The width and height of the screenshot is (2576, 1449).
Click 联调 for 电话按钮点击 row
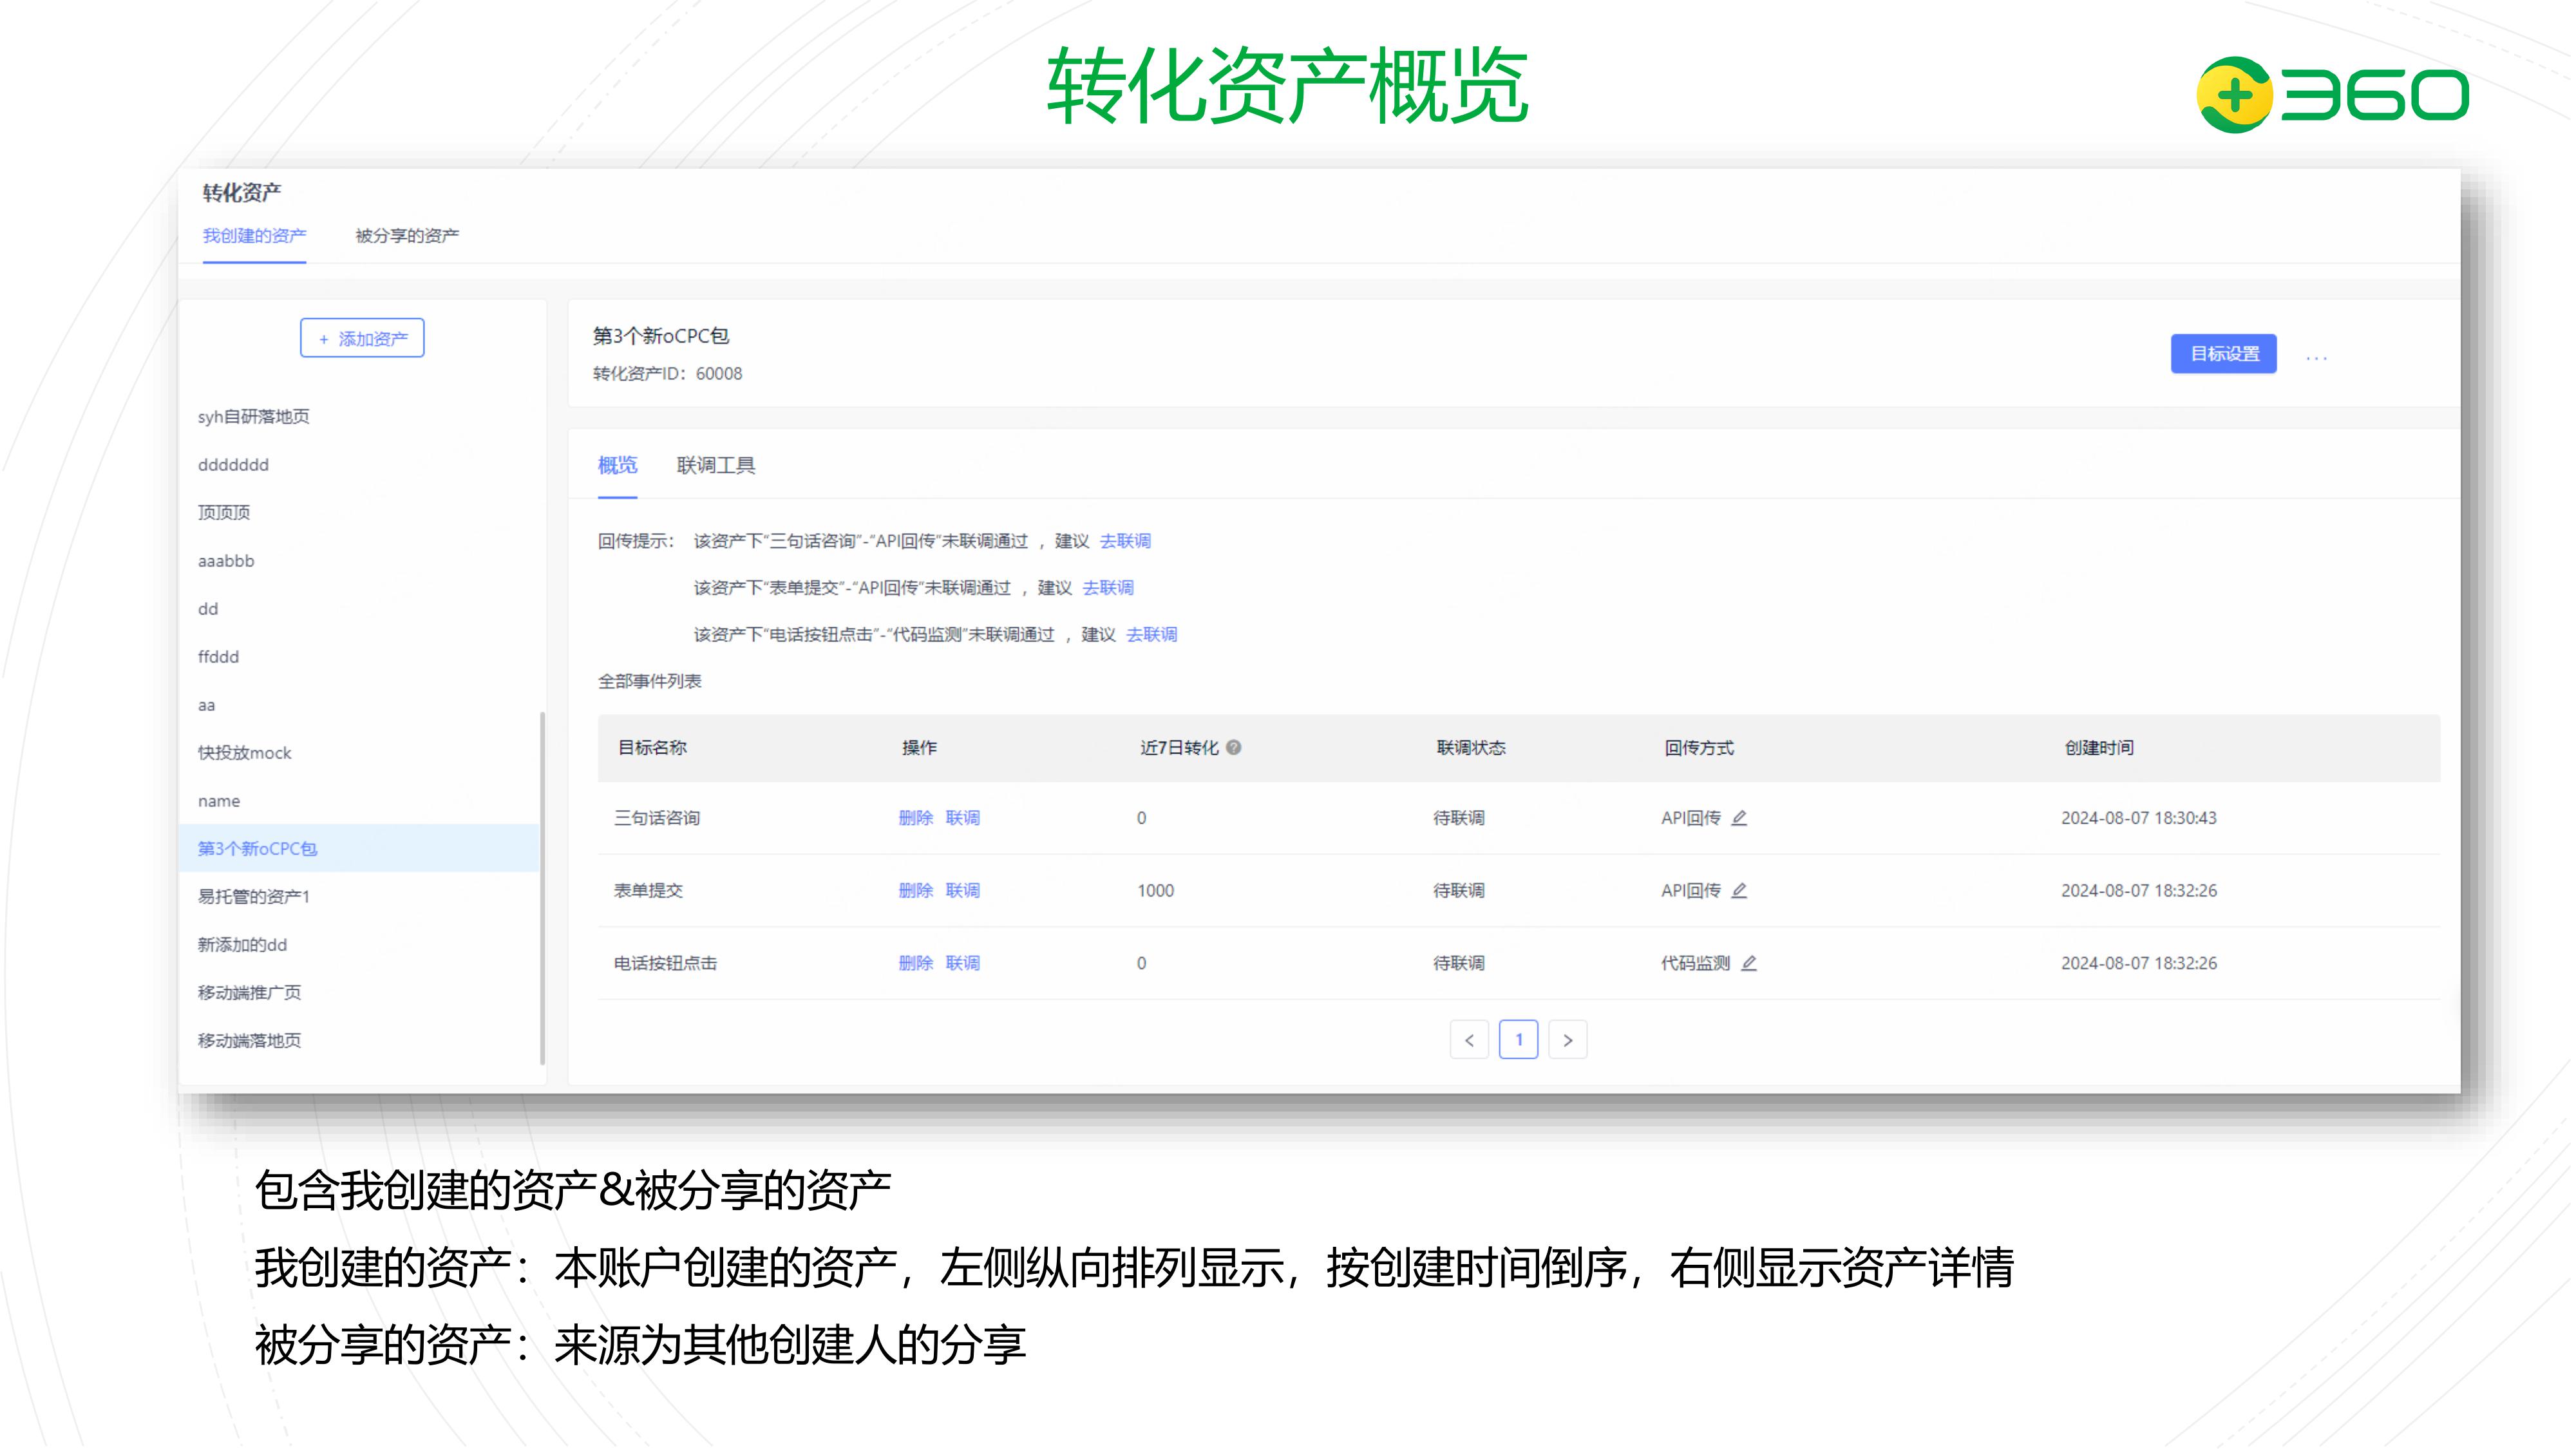click(x=963, y=963)
